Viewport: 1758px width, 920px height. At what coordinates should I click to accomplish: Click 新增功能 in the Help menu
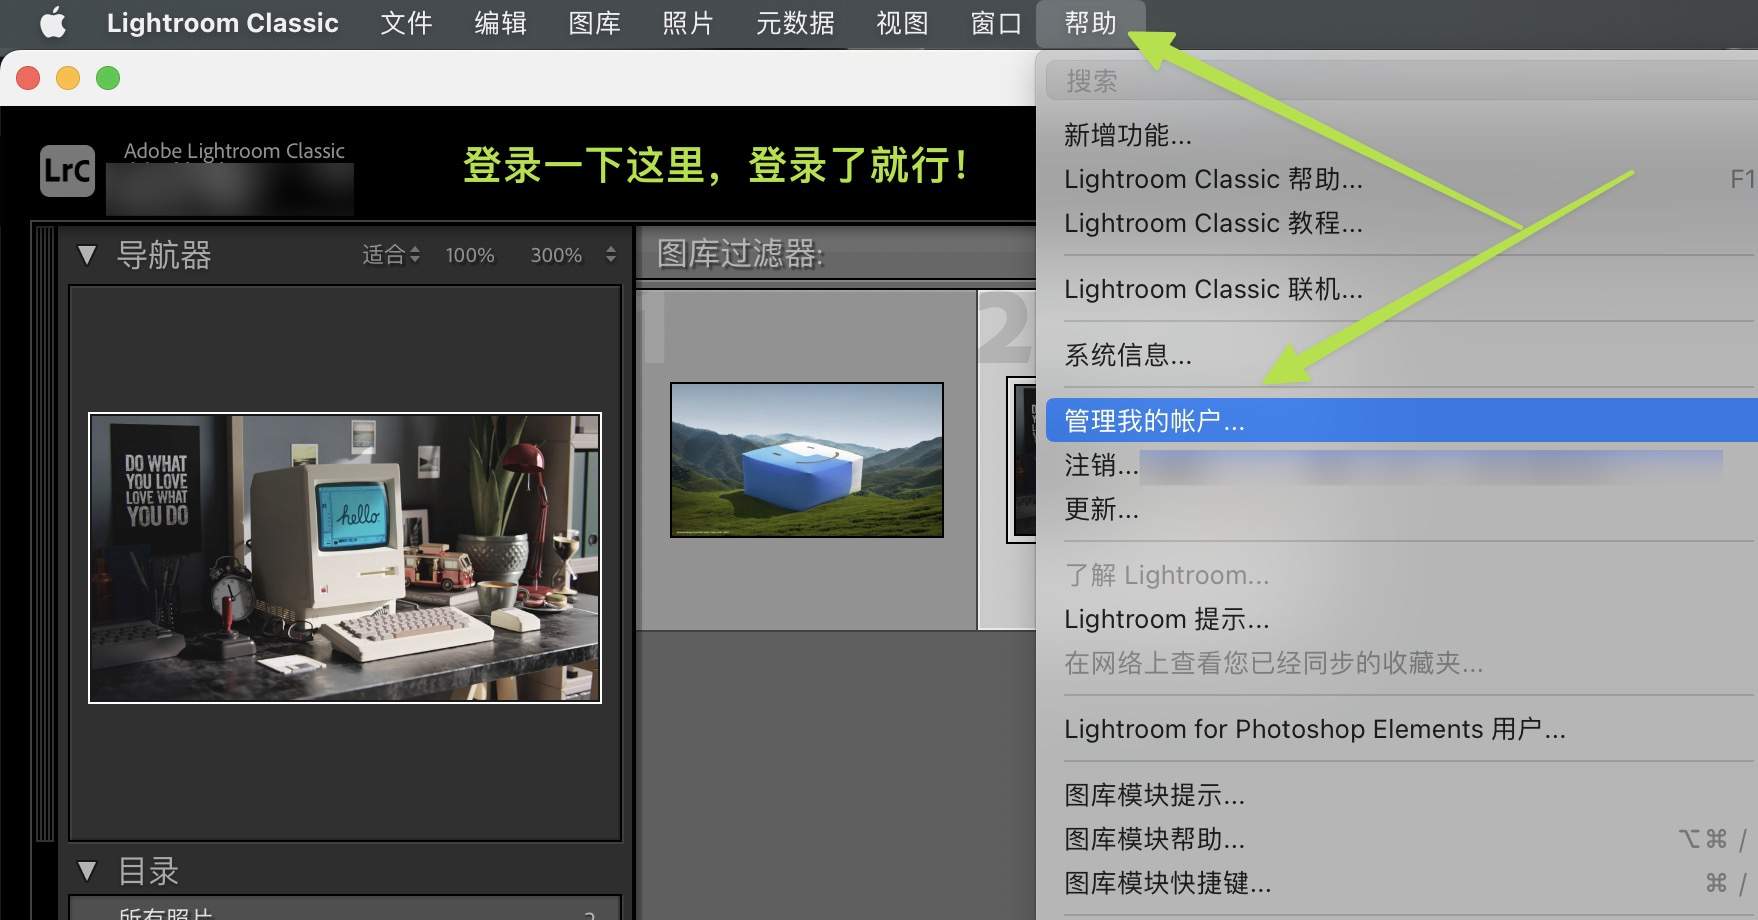click(1126, 135)
